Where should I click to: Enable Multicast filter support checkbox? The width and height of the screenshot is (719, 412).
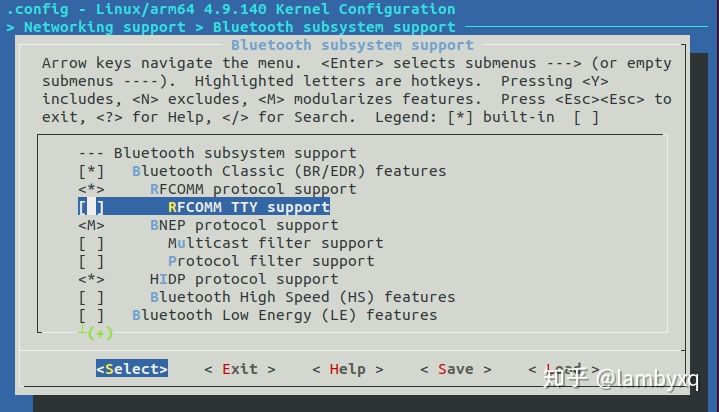[91, 243]
